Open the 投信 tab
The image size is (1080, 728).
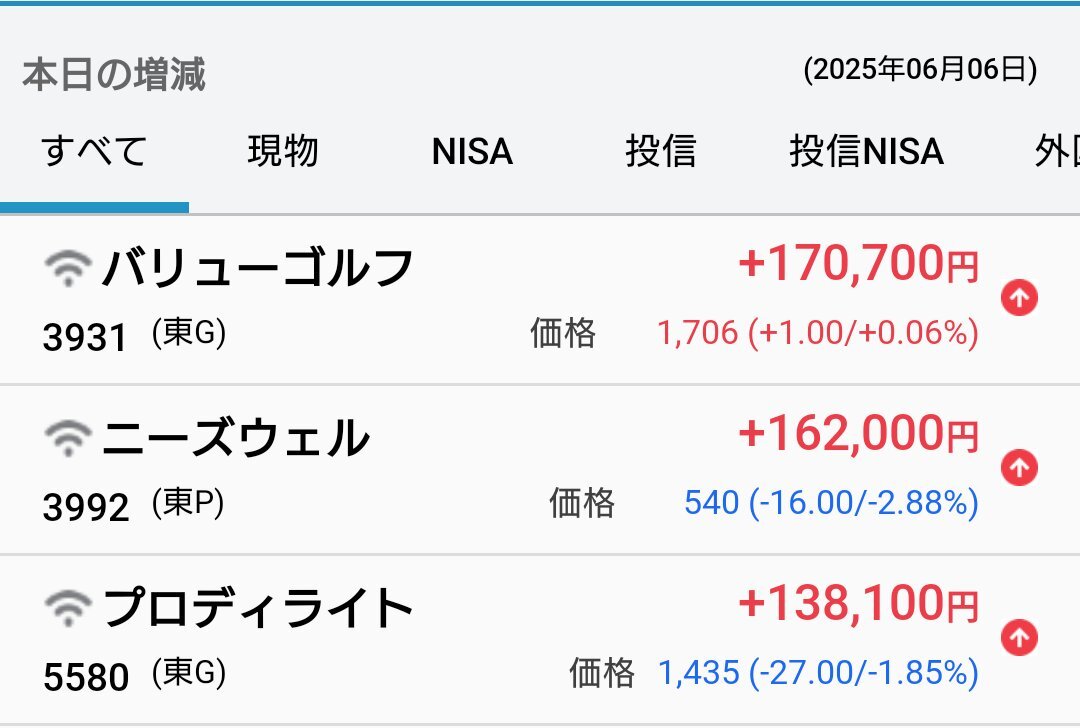click(x=661, y=152)
